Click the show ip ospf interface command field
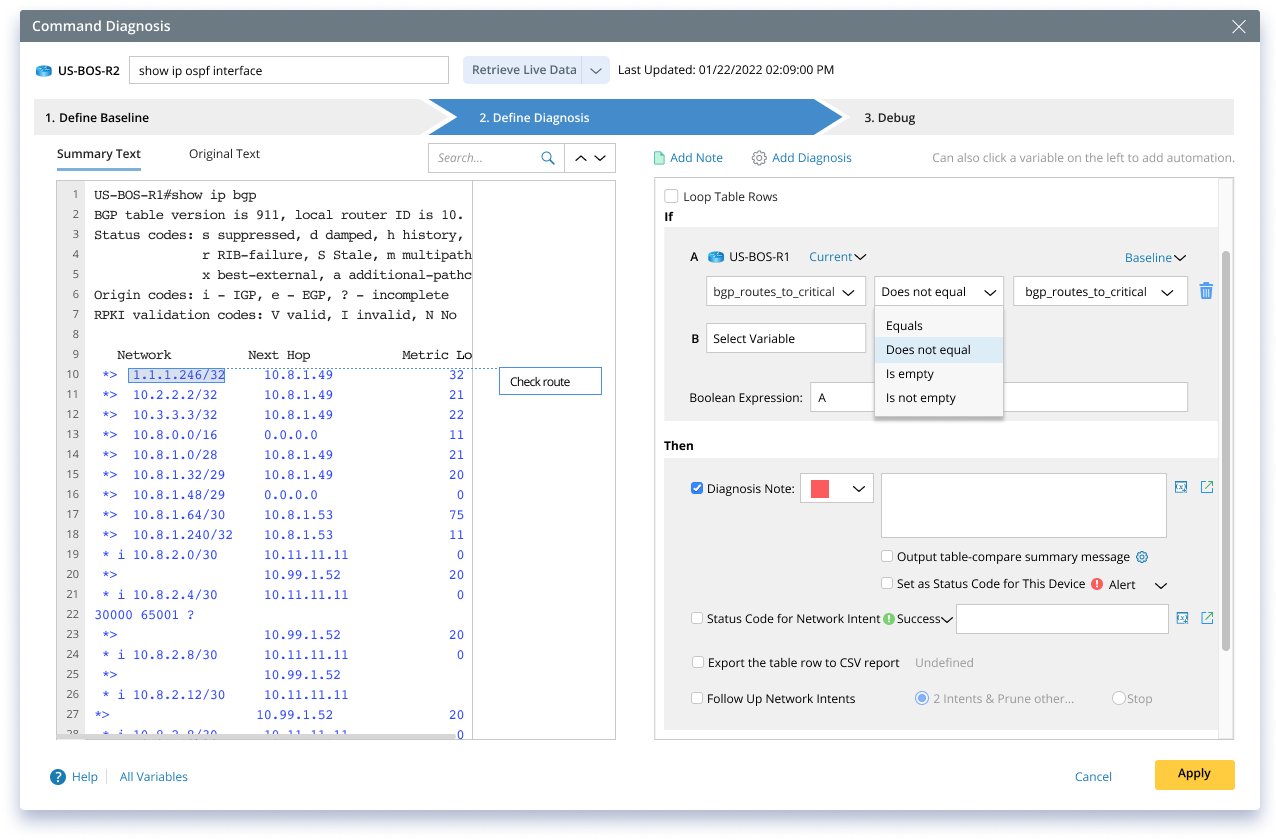 [x=289, y=70]
